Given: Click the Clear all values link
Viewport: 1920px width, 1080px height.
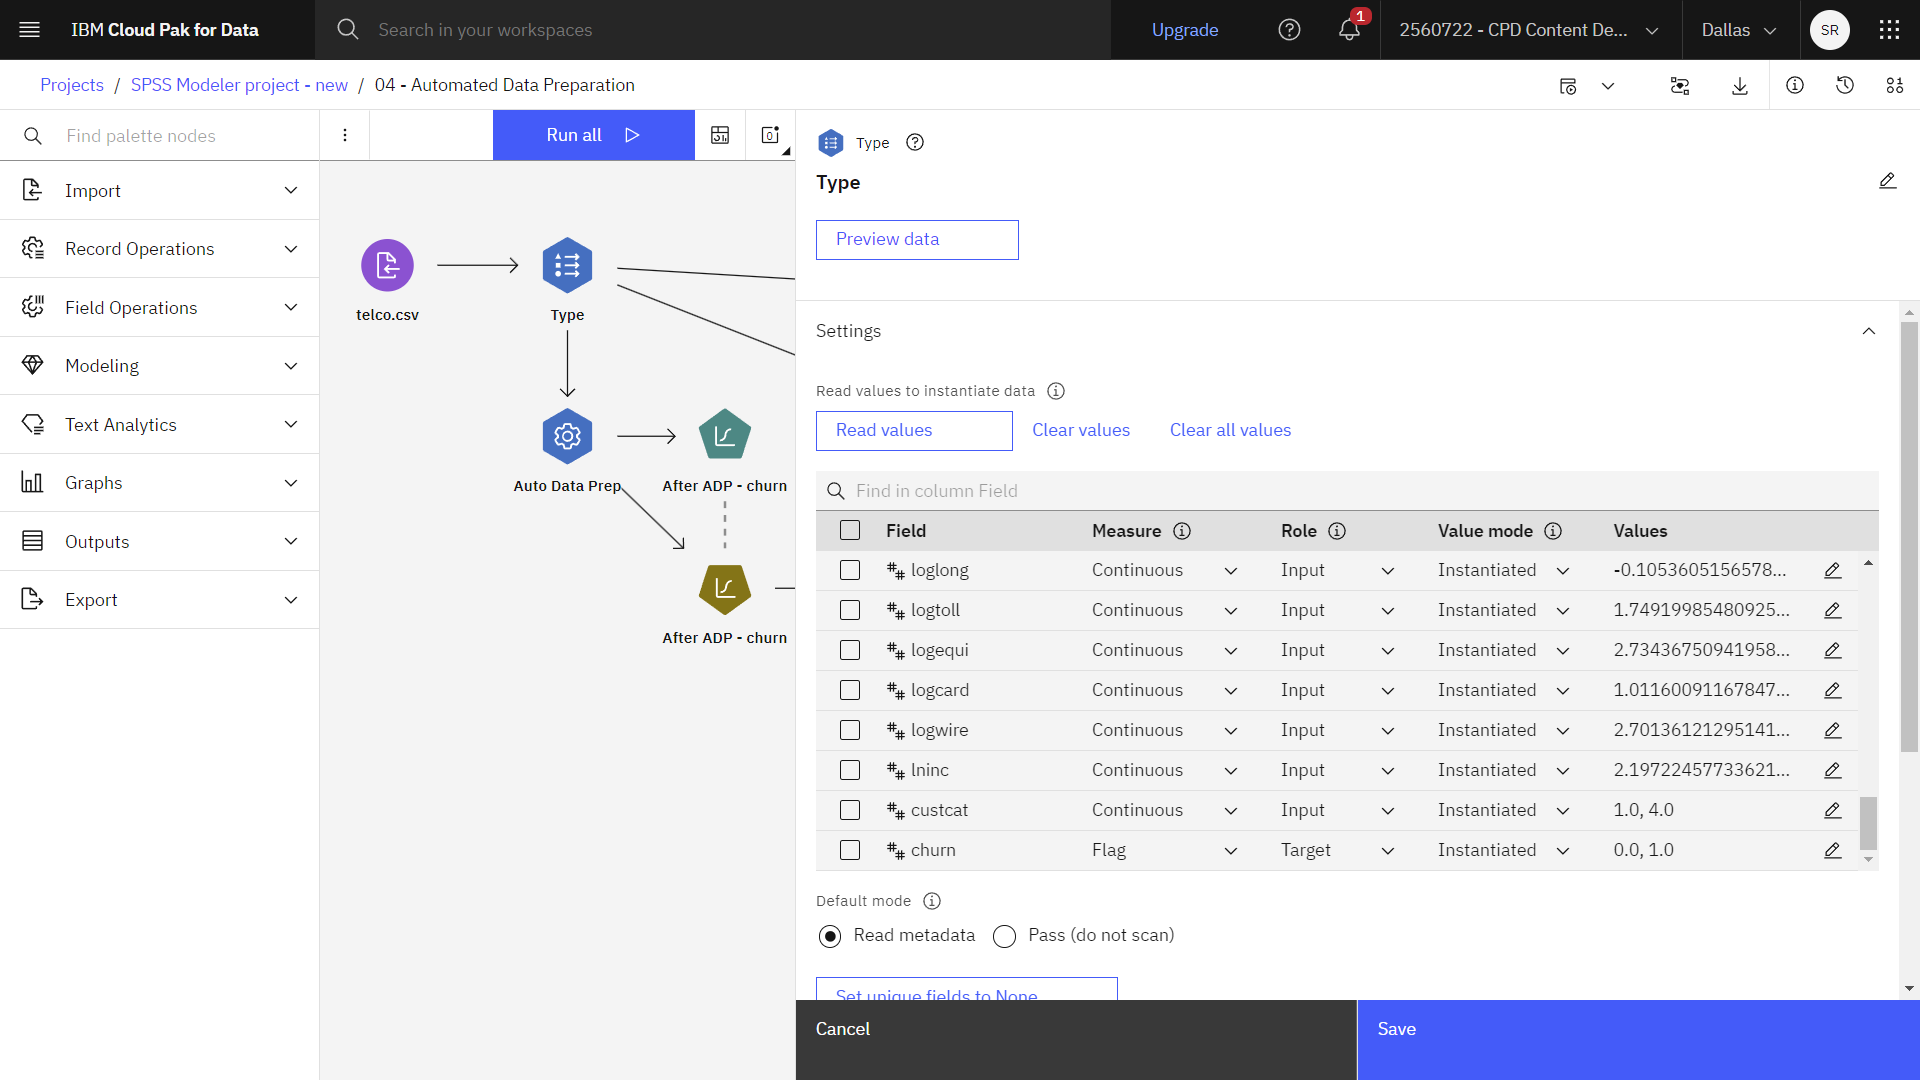Looking at the screenshot, I should [x=1230, y=430].
